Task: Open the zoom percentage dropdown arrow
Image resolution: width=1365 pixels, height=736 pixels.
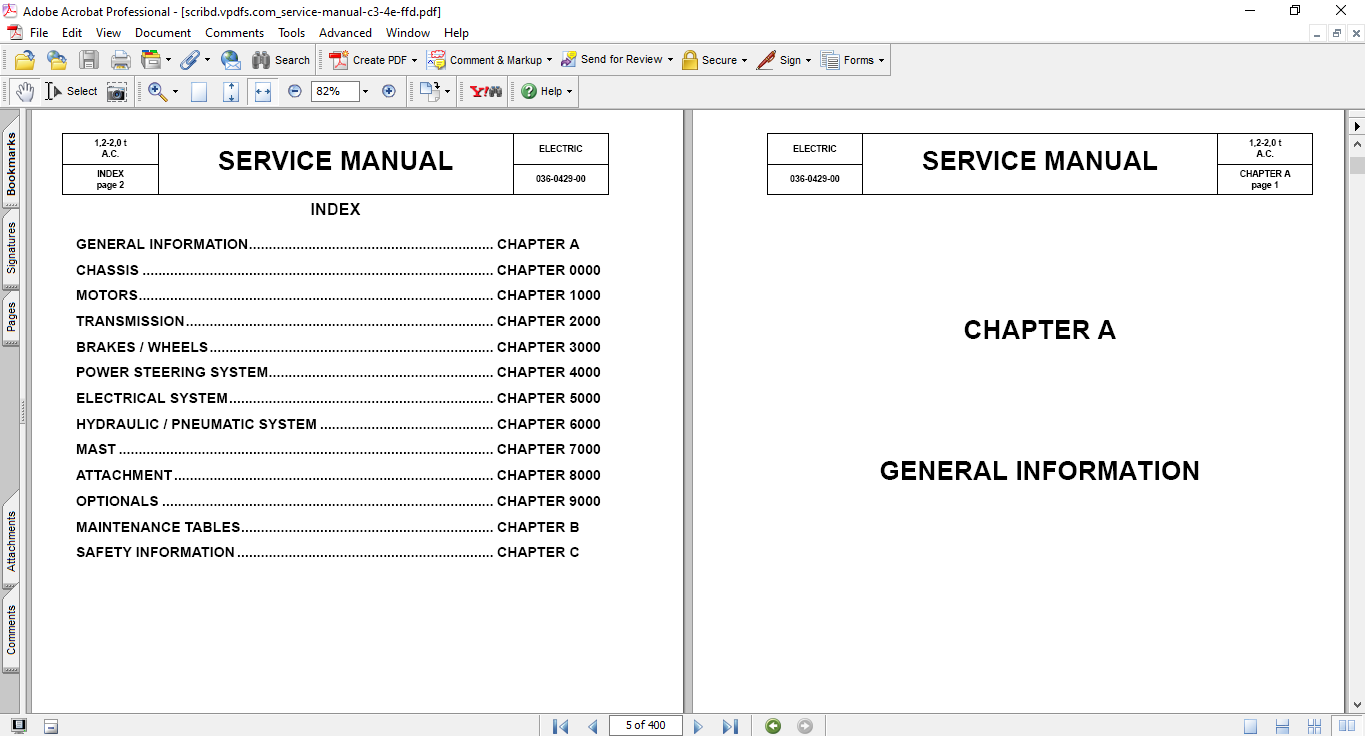Action: (365, 91)
